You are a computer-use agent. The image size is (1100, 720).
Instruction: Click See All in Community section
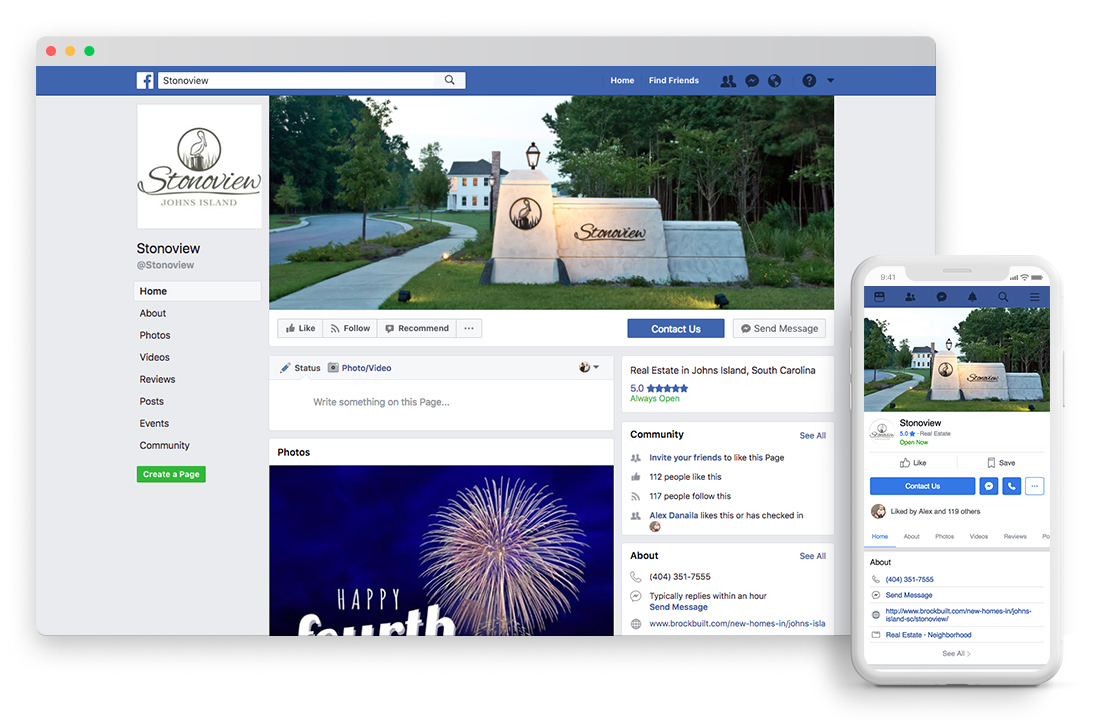click(812, 436)
